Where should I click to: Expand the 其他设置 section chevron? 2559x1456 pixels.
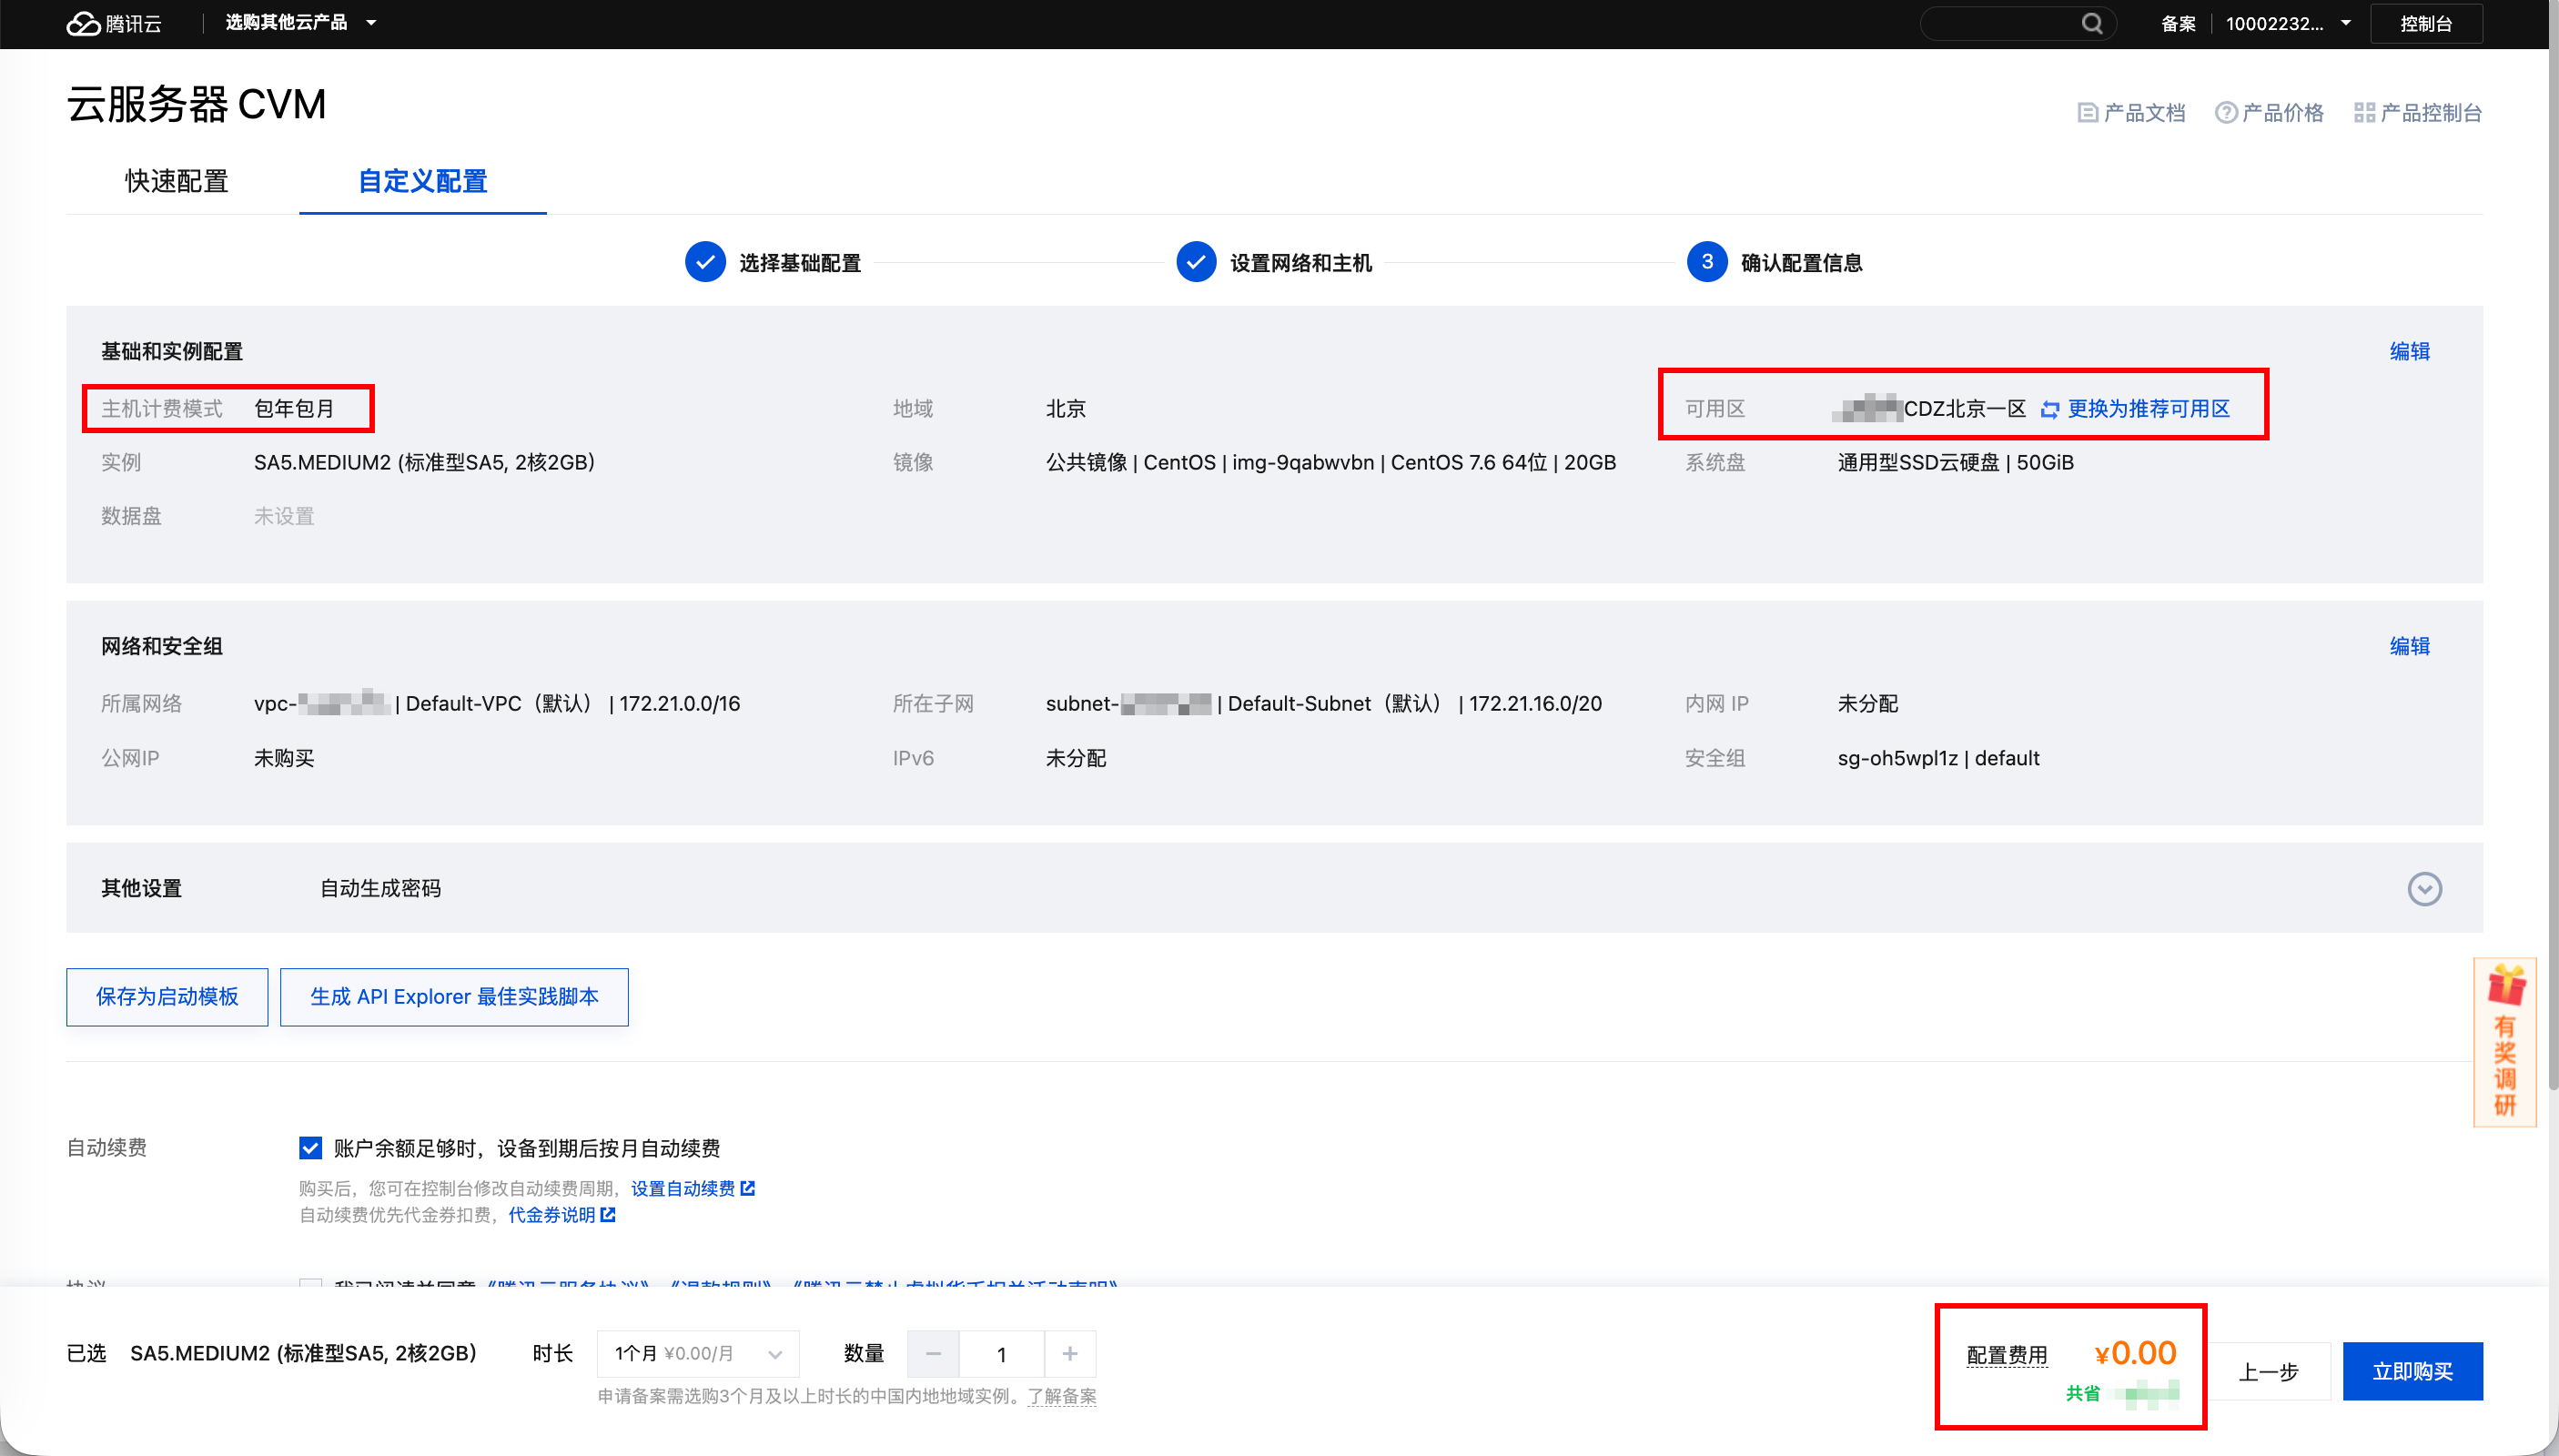coord(2424,888)
